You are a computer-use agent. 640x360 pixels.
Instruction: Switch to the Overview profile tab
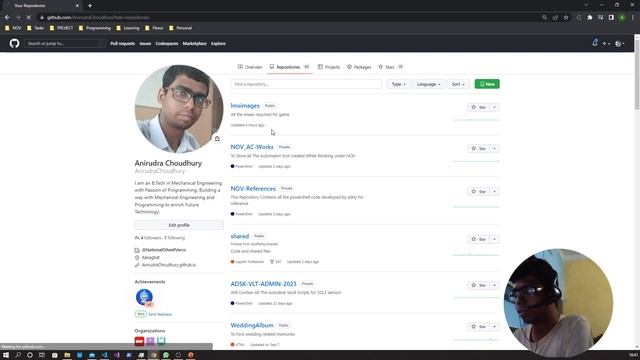(250, 67)
